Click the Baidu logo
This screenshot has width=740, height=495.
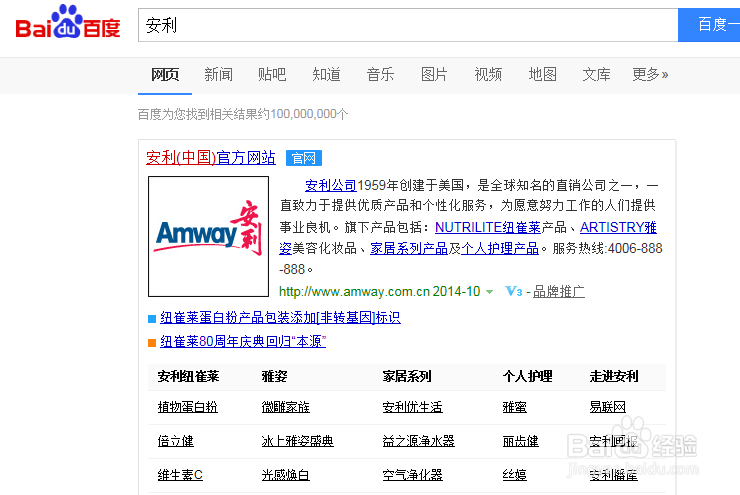click(x=68, y=22)
